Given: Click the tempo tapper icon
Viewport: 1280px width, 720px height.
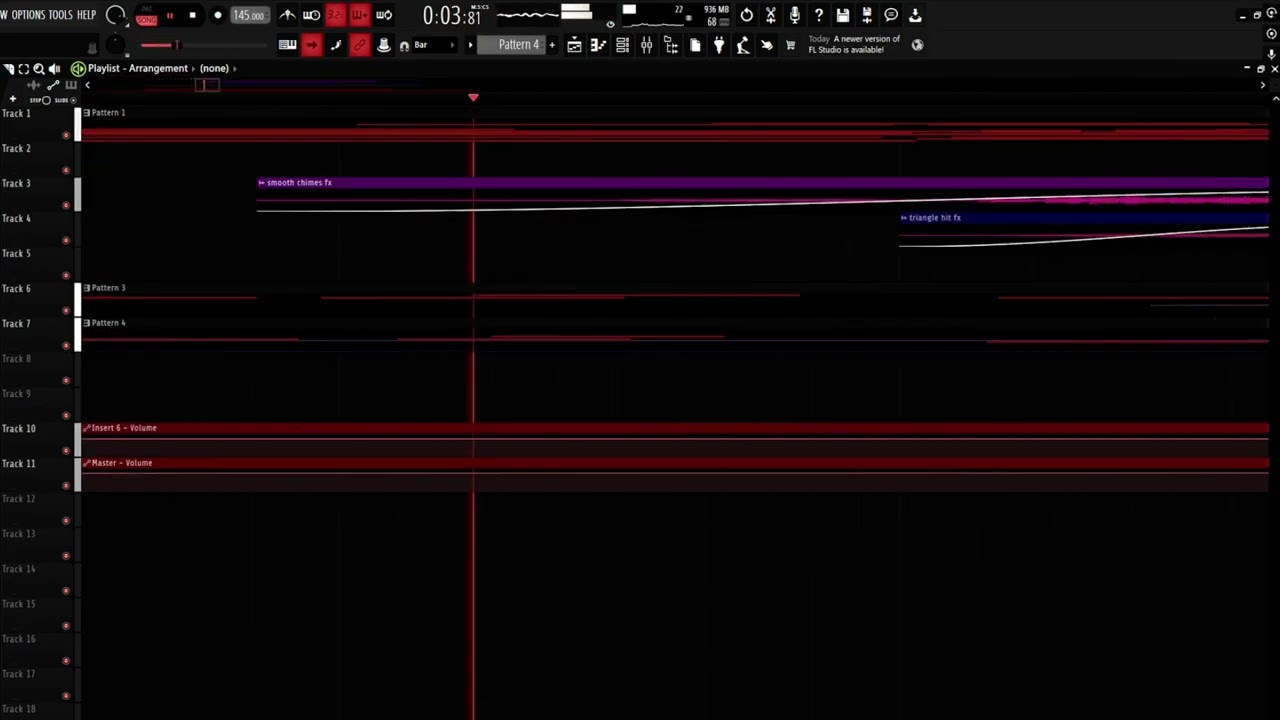Looking at the screenshot, I should click(x=743, y=45).
